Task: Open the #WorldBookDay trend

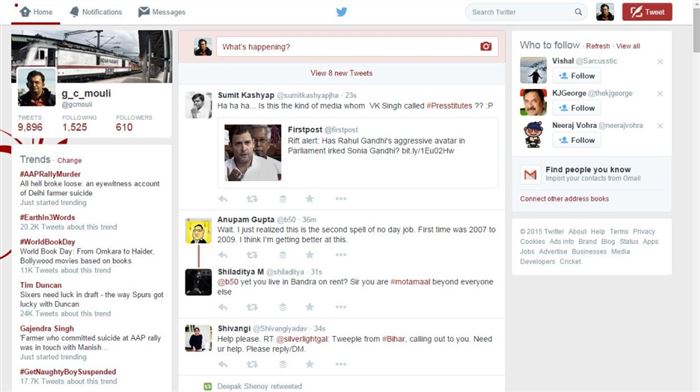Action: click(47, 242)
